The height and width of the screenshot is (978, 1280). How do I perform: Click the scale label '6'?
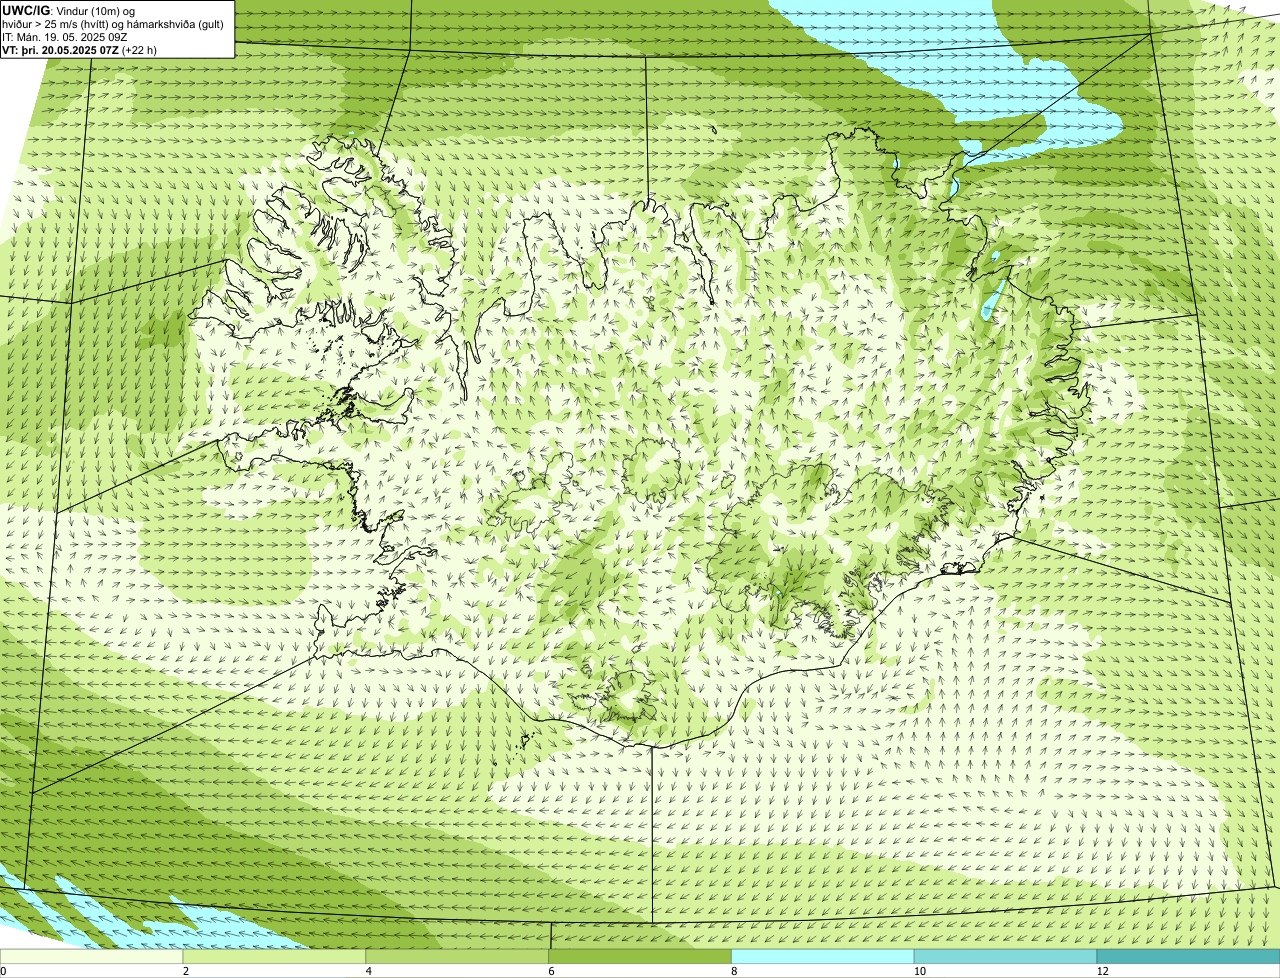coord(552,971)
